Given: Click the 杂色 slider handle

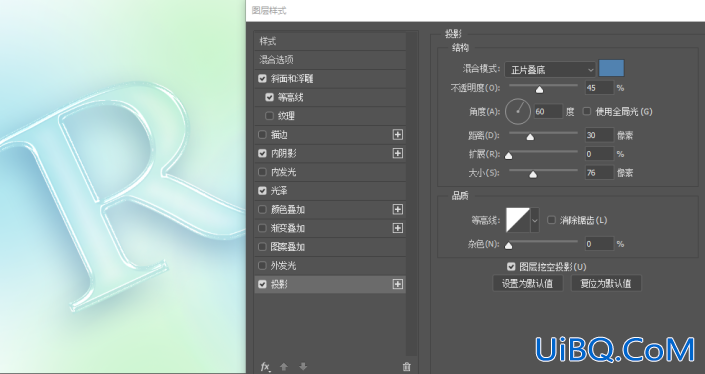Looking at the screenshot, I should click(509, 245).
